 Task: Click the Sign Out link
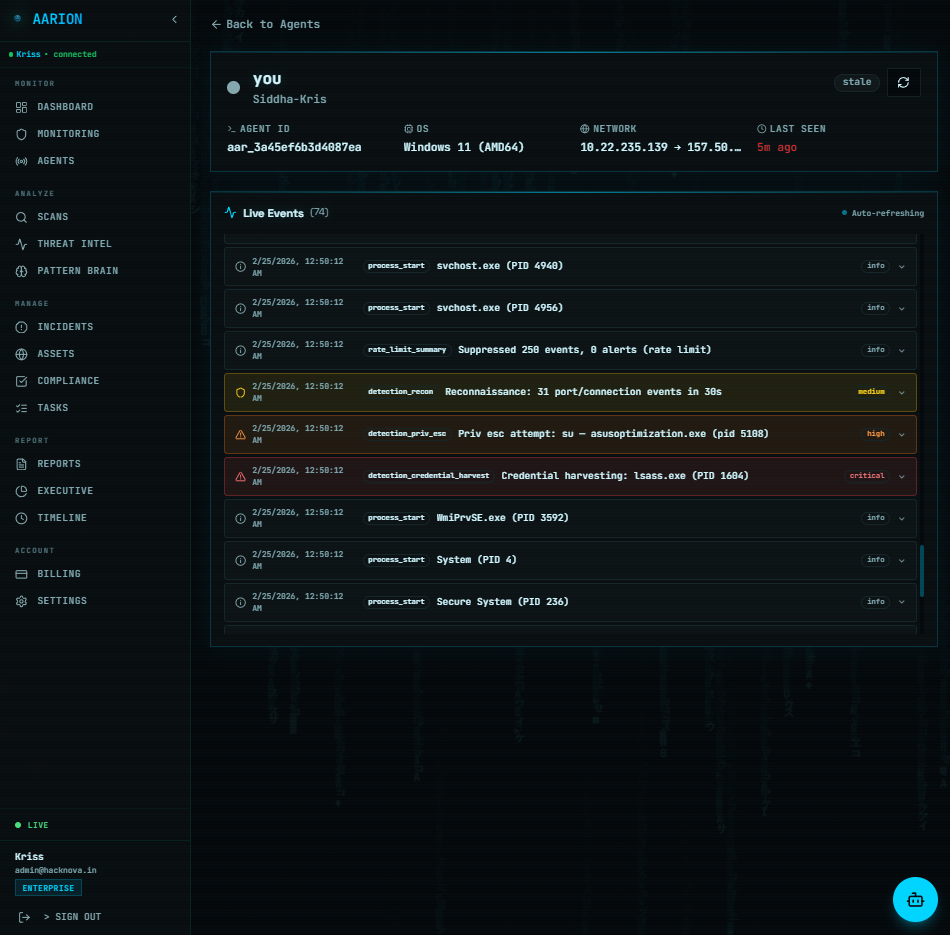coord(72,917)
